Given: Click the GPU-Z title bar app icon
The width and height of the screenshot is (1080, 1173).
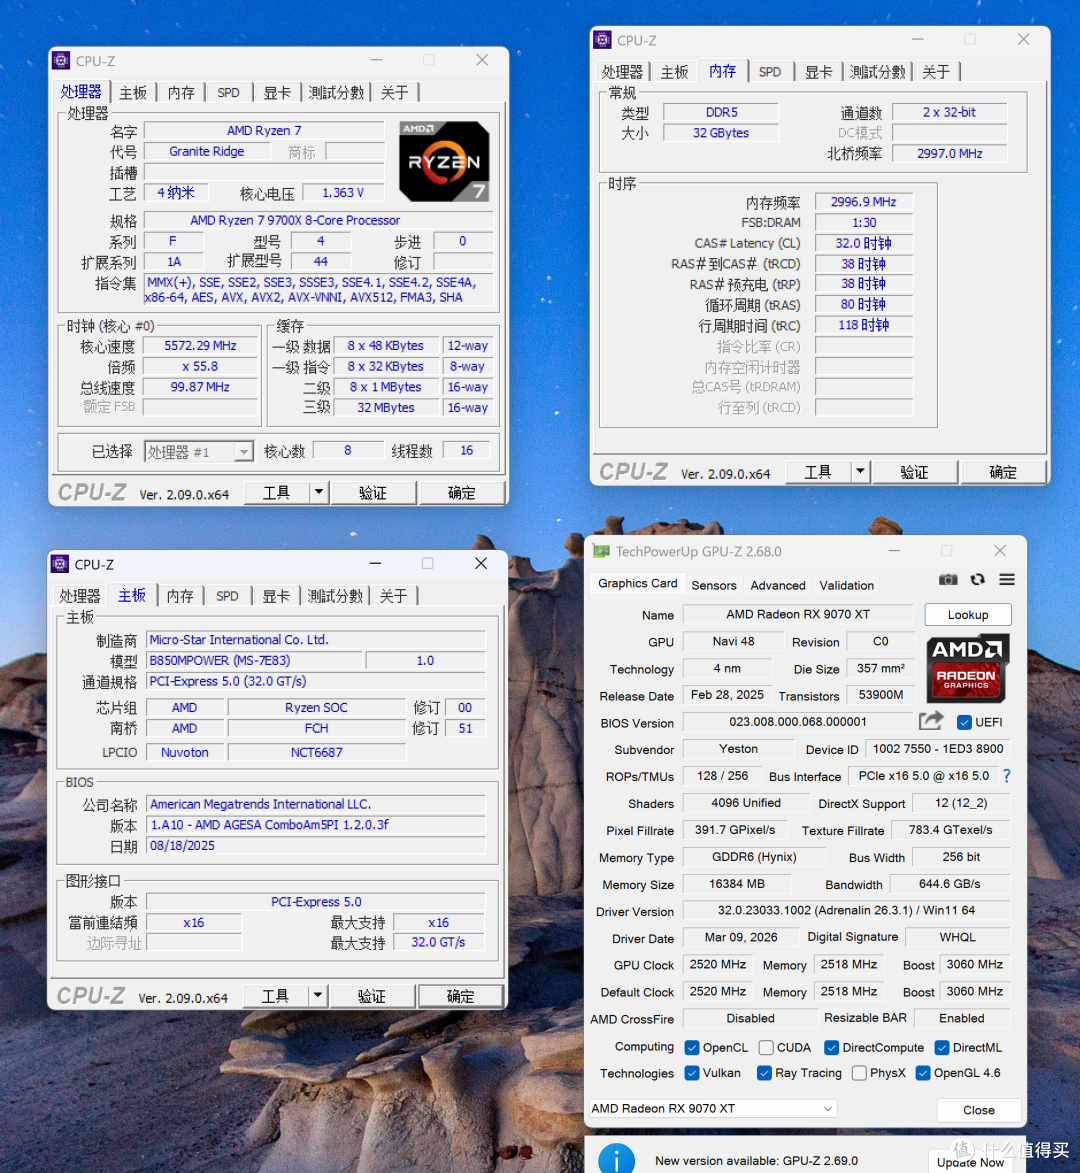Looking at the screenshot, I should tap(601, 551).
